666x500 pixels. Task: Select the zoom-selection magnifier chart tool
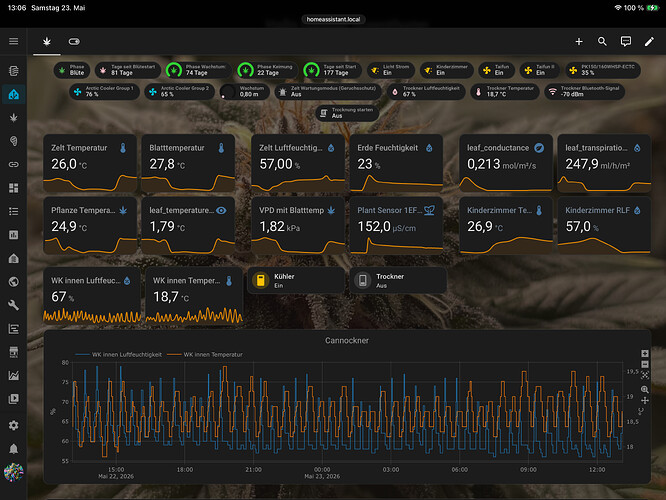[x=645, y=389]
